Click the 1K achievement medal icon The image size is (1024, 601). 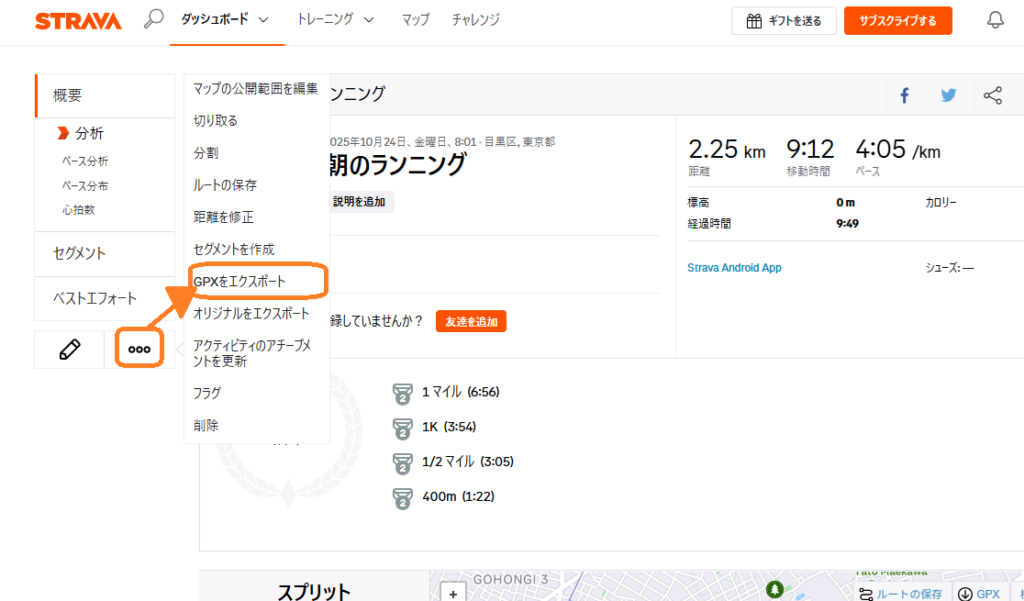(x=403, y=428)
